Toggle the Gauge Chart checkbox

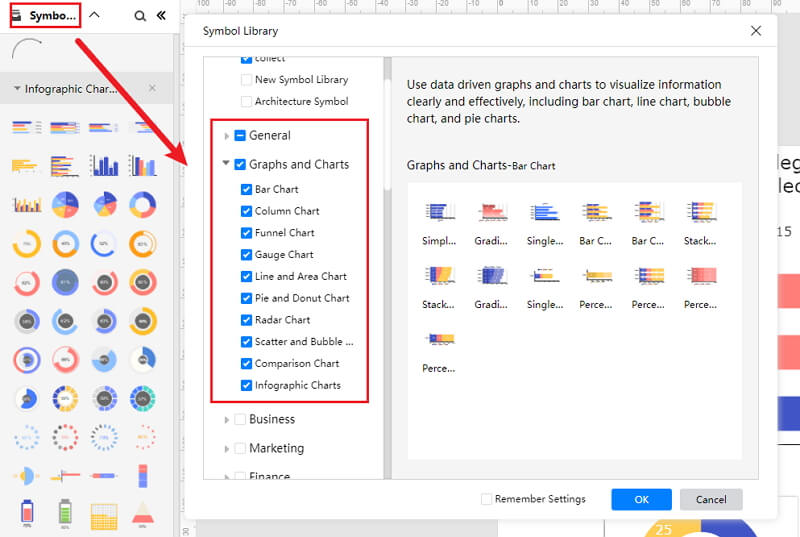coord(246,254)
